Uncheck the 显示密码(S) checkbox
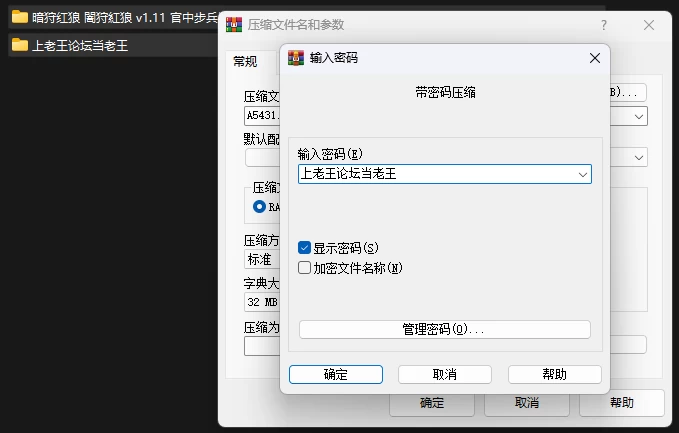The width and height of the screenshot is (679, 433). (304, 248)
